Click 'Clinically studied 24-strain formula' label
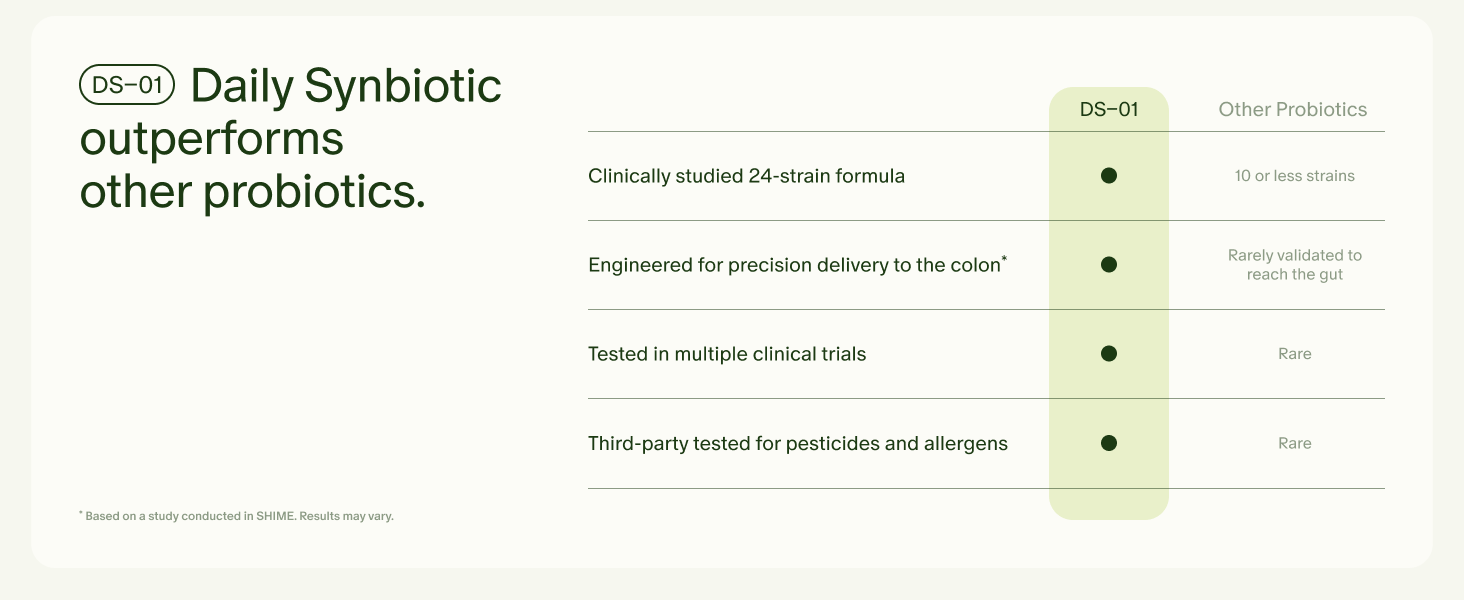The height and width of the screenshot is (600, 1464). (x=746, y=176)
